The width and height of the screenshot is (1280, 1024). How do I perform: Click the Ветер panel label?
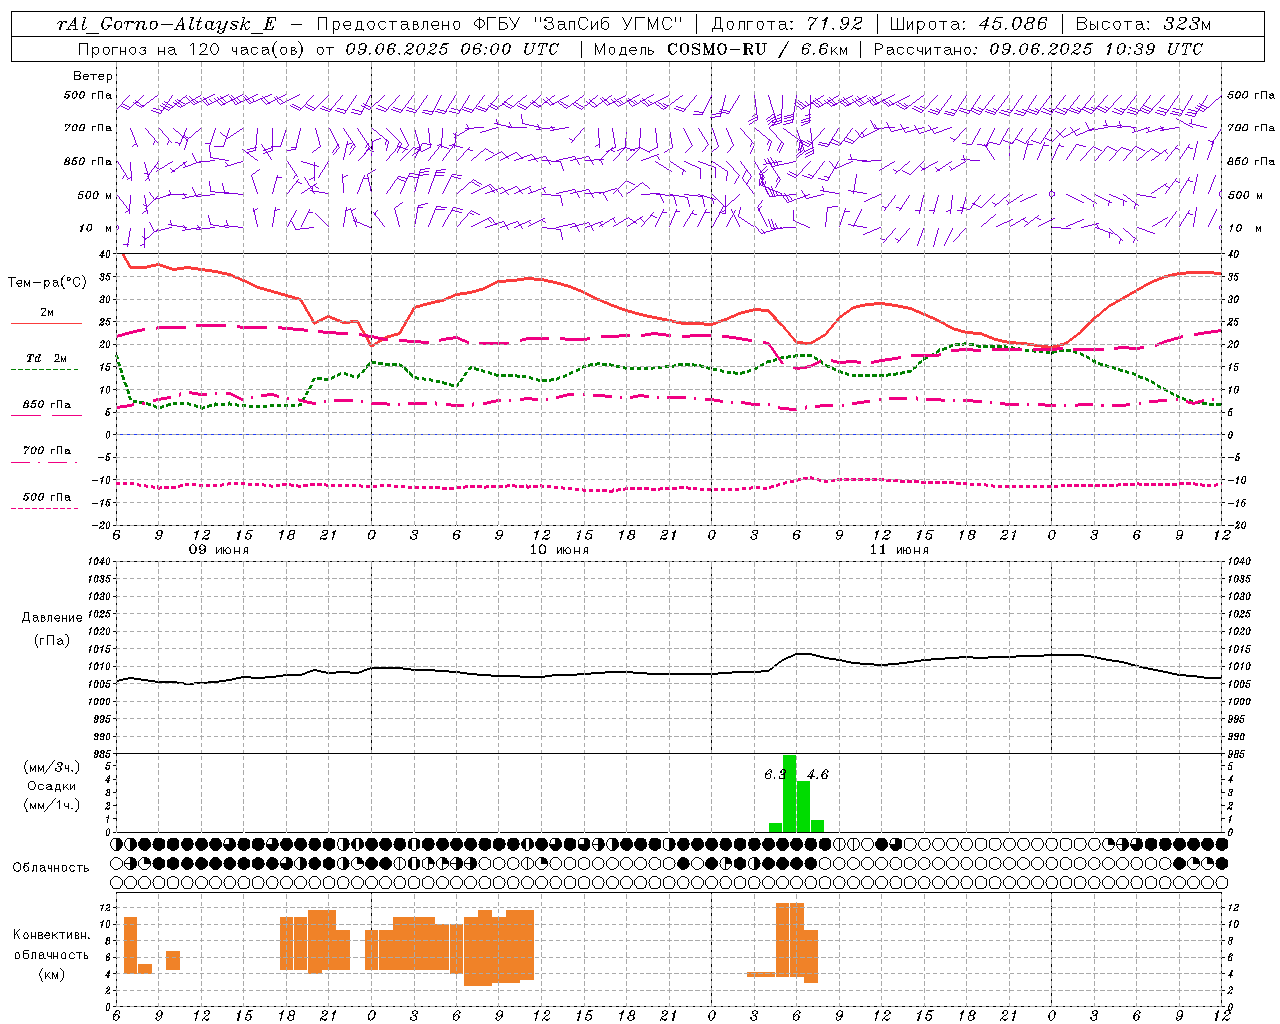[93, 76]
